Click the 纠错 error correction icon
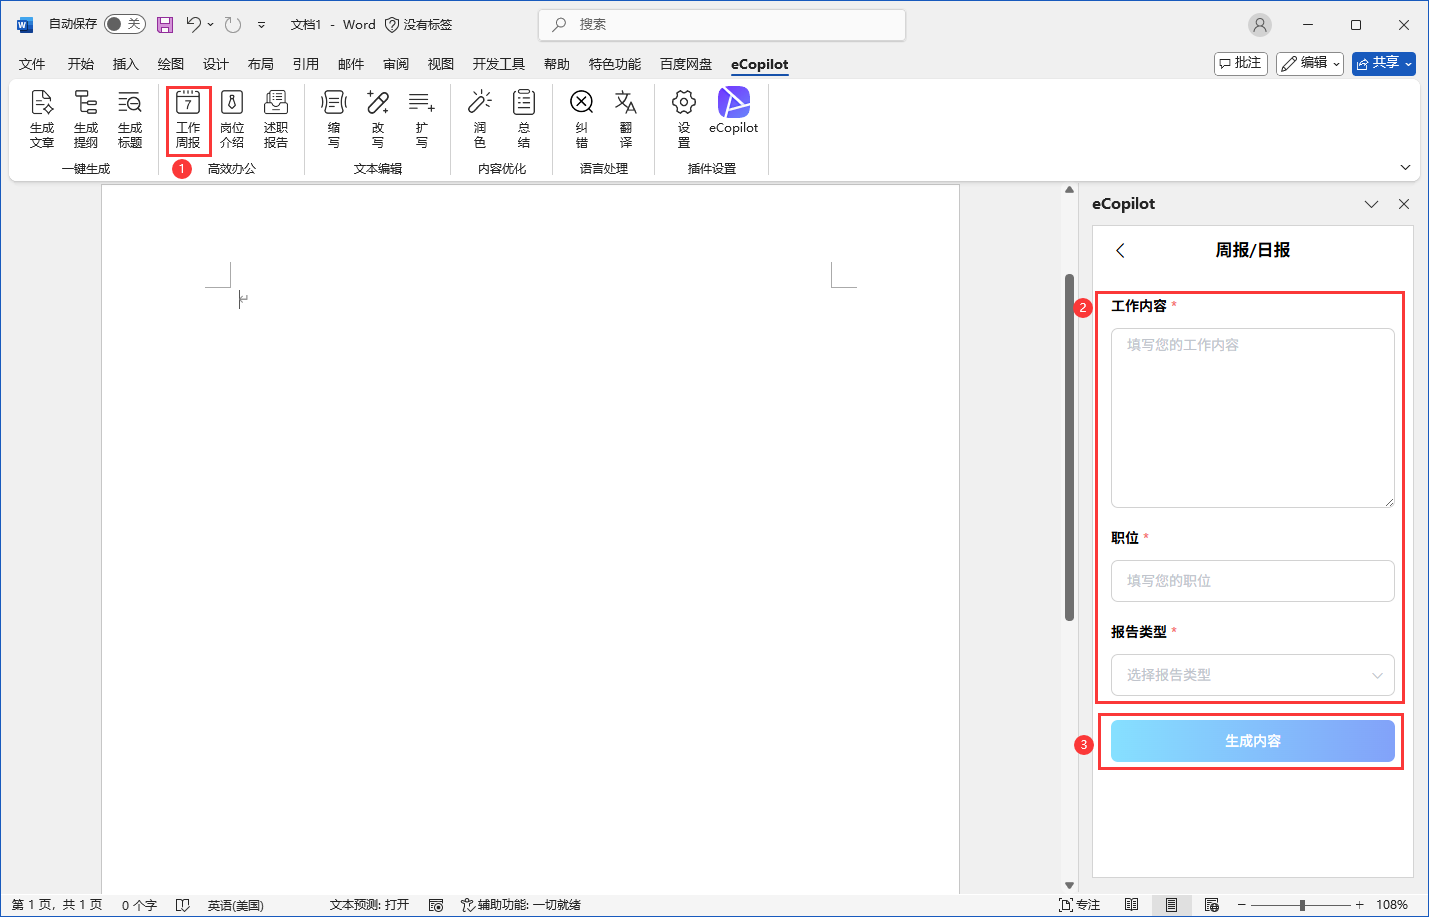This screenshot has width=1429, height=917. (582, 118)
